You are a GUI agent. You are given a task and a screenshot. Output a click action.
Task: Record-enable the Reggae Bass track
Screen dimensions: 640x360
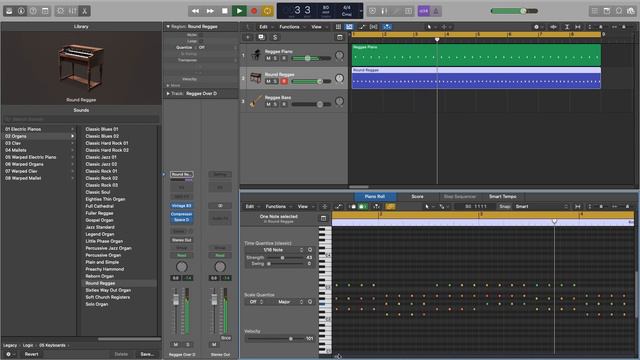point(284,104)
